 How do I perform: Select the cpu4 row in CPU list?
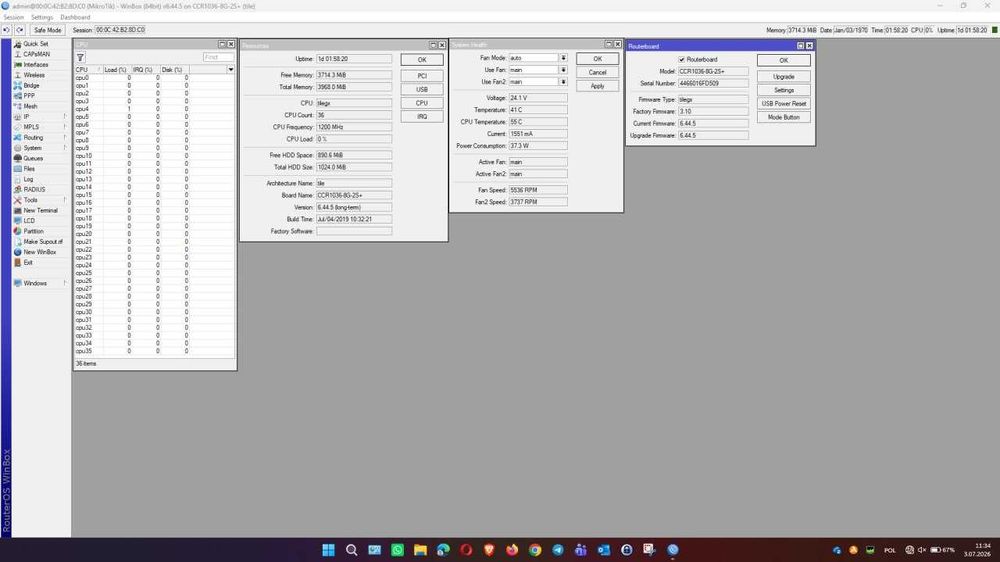[154, 109]
